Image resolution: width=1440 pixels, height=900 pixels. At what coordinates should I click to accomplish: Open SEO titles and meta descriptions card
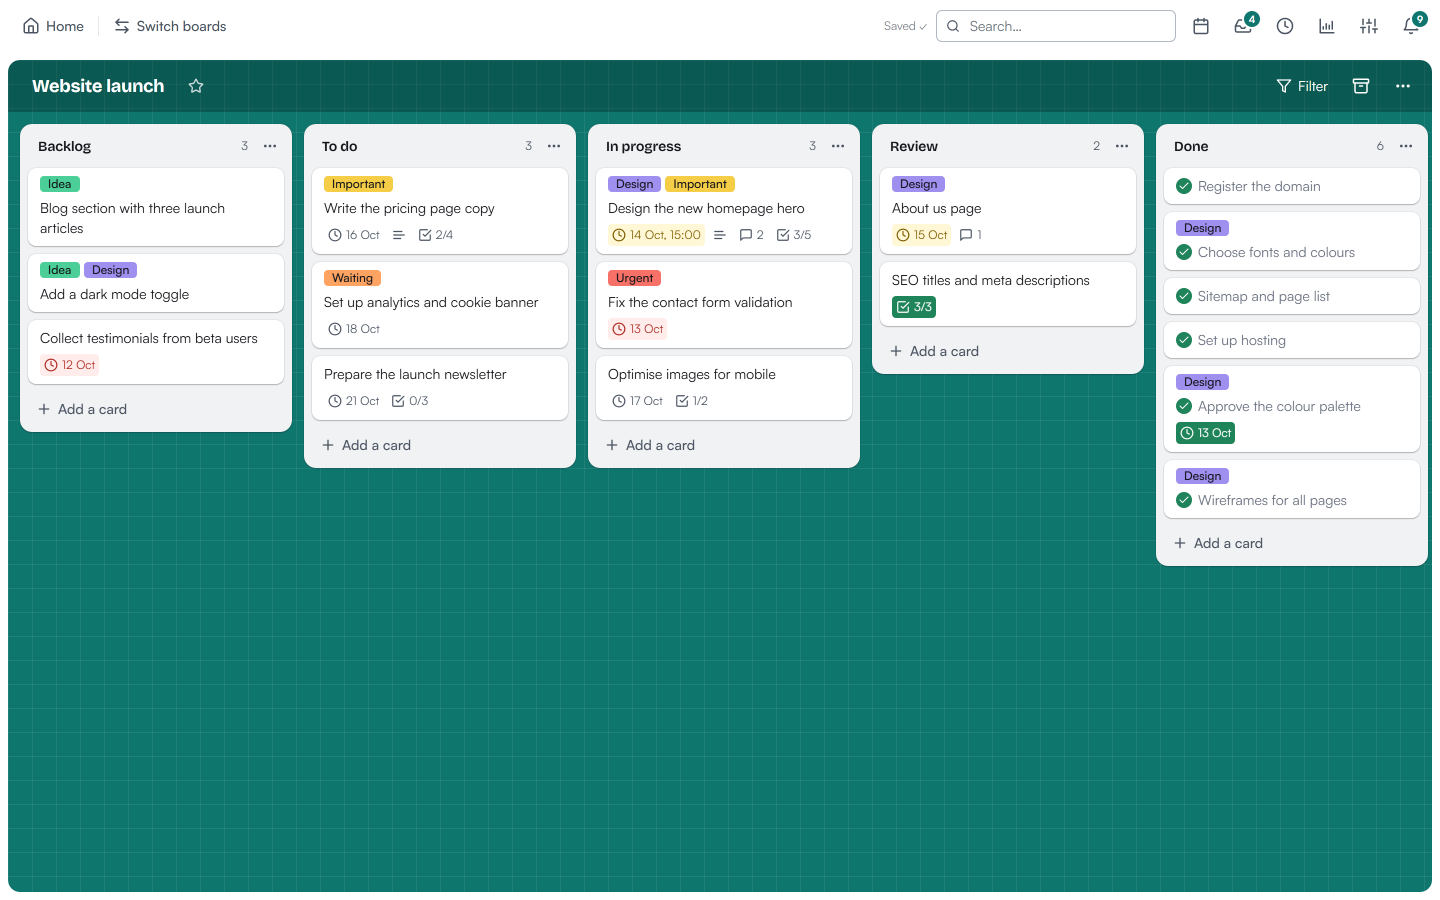[1008, 294]
